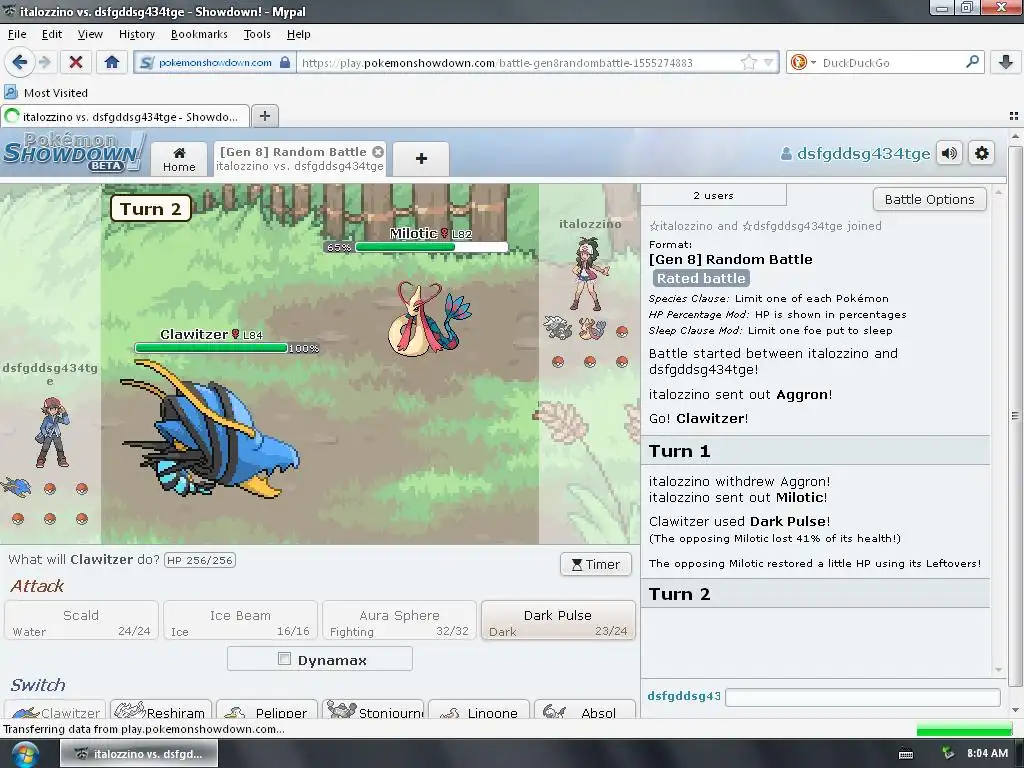1024x768 pixels.
Task: Switch to Stonjourner
Action: pyautogui.click(x=373, y=709)
